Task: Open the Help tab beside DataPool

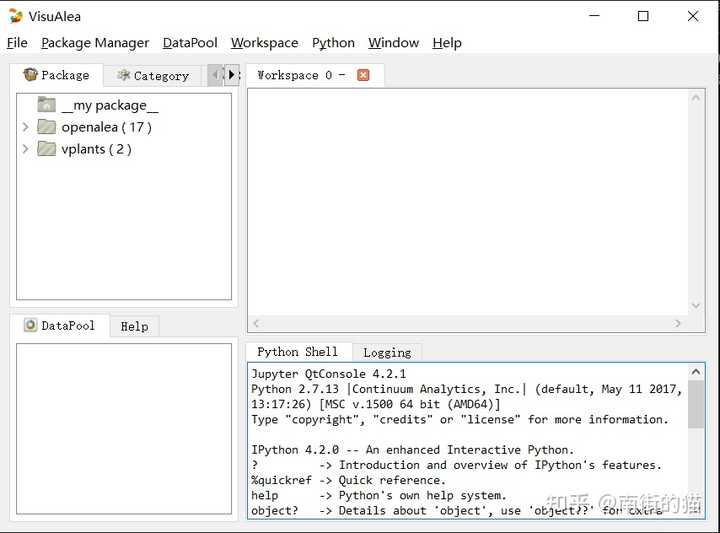Action: (x=134, y=326)
